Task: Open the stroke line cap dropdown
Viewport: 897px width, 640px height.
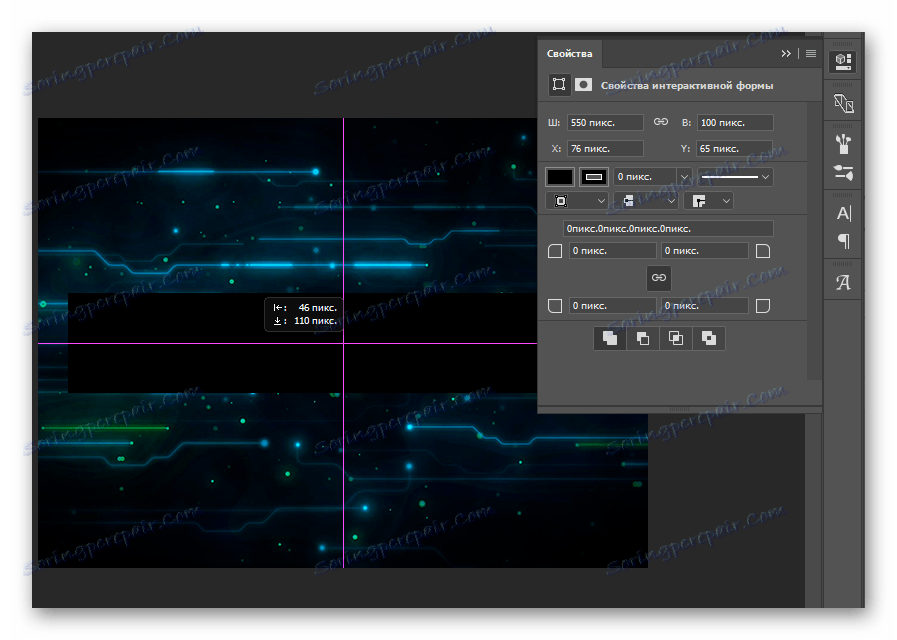Action: pos(645,201)
